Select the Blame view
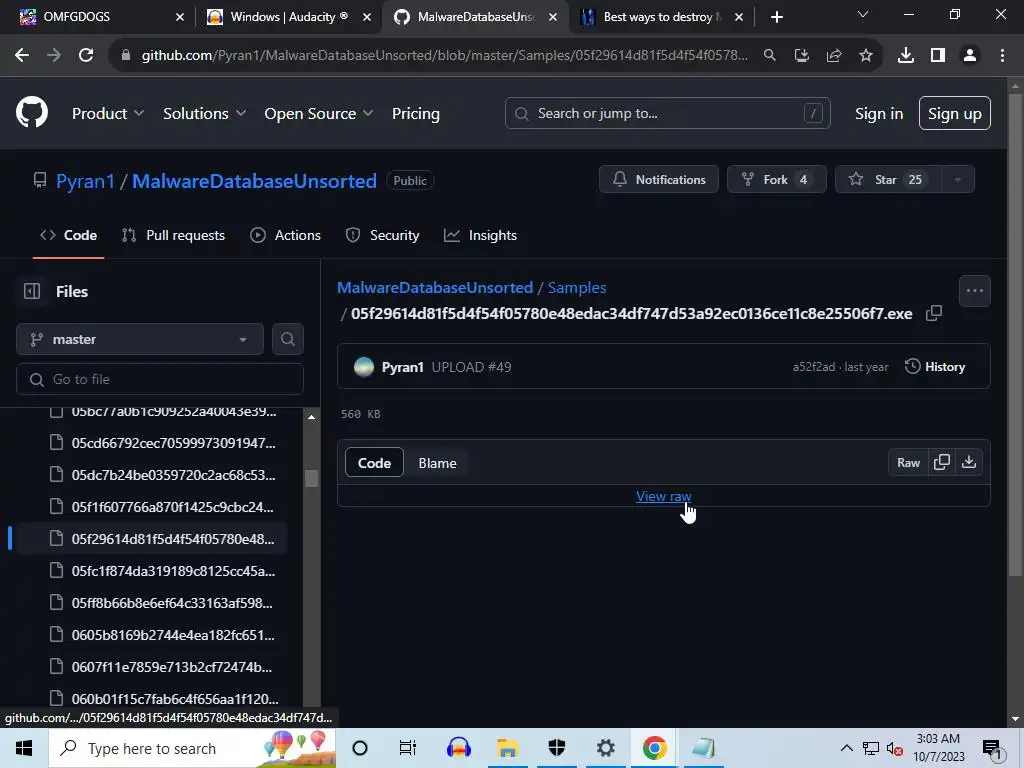 click(x=438, y=463)
